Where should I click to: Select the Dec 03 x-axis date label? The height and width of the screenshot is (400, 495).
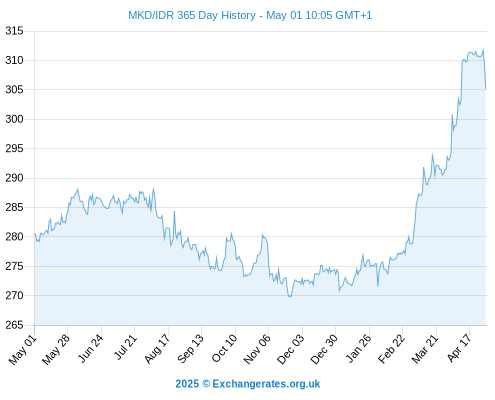click(290, 349)
